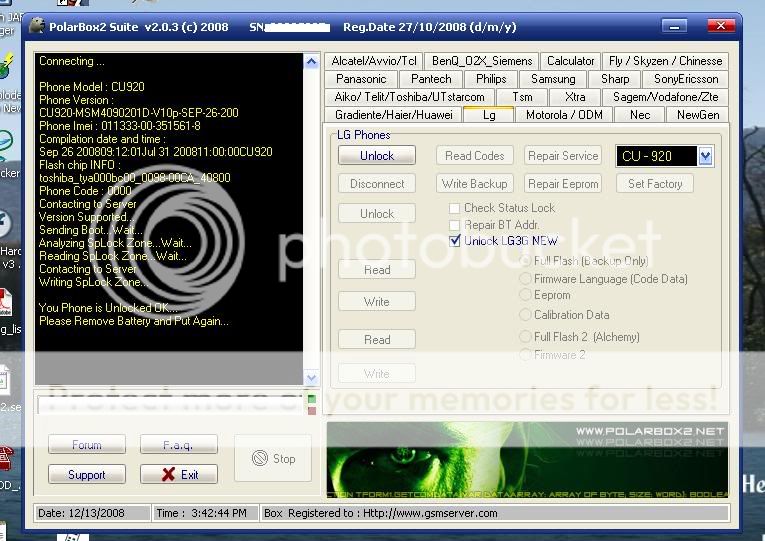Screen dimensions: 765x541
Task: Click the CU - 920 model field
Action: tap(656, 156)
